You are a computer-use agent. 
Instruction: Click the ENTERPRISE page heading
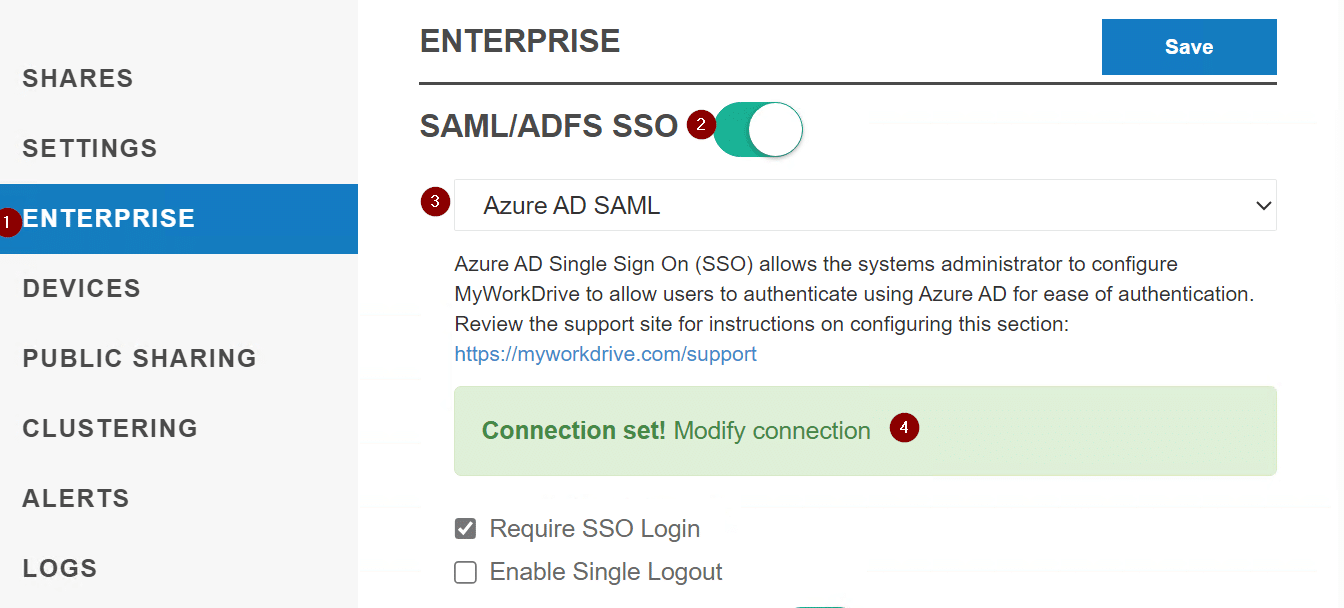tap(520, 41)
